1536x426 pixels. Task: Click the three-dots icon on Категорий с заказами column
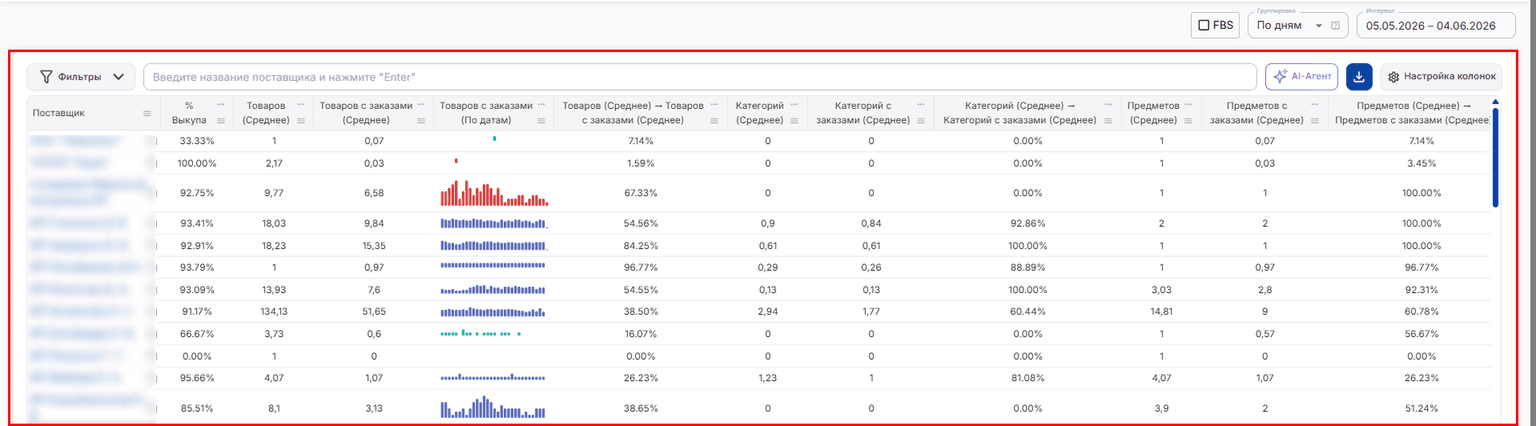click(x=922, y=104)
